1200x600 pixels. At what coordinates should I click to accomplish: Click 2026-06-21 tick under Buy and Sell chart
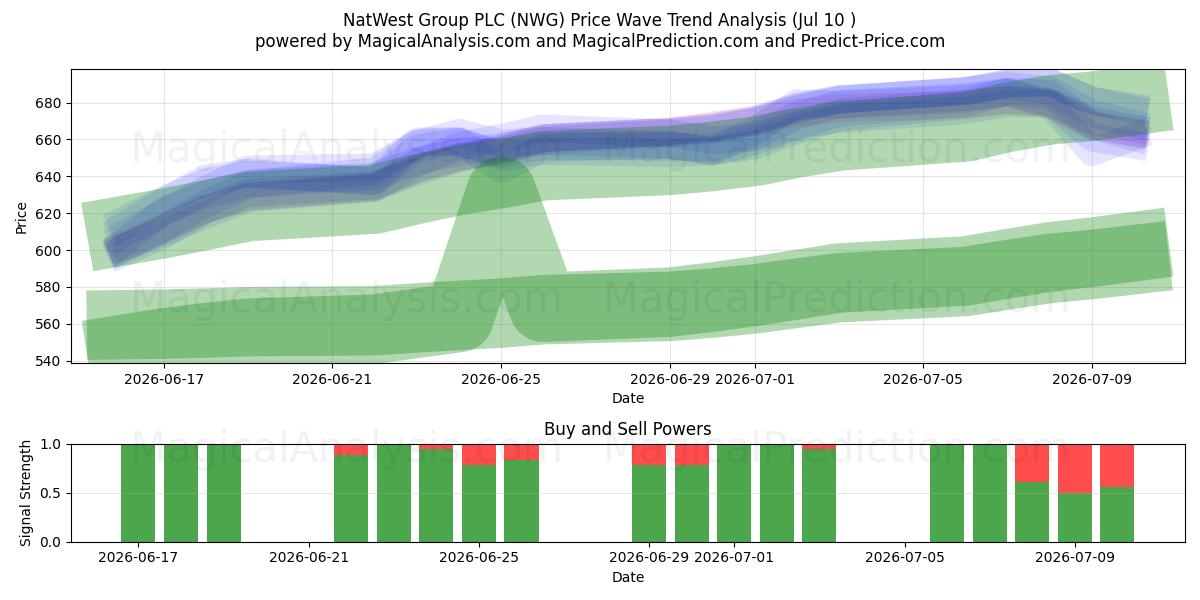[x=309, y=558]
